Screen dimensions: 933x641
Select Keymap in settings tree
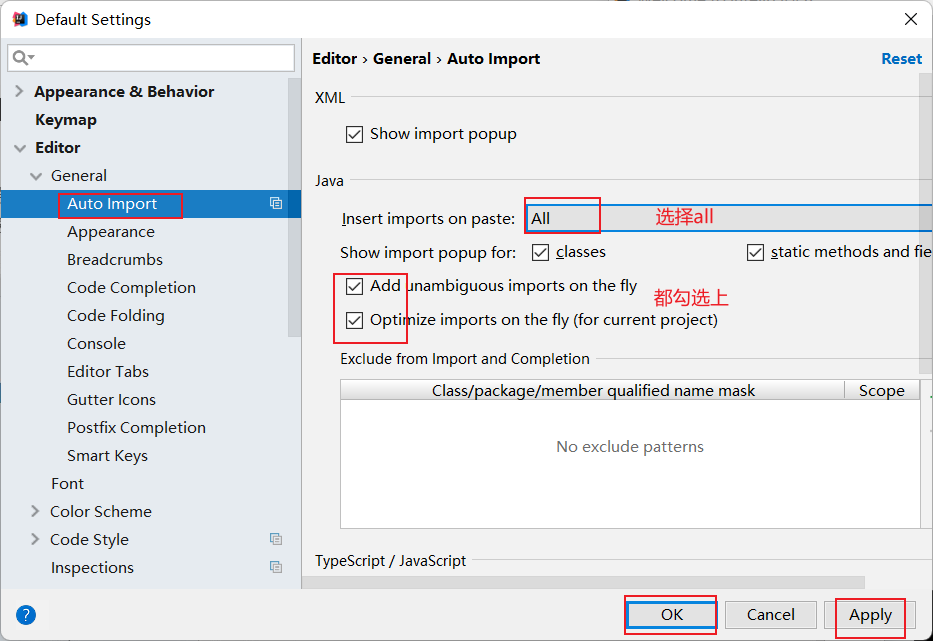(65, 120)
